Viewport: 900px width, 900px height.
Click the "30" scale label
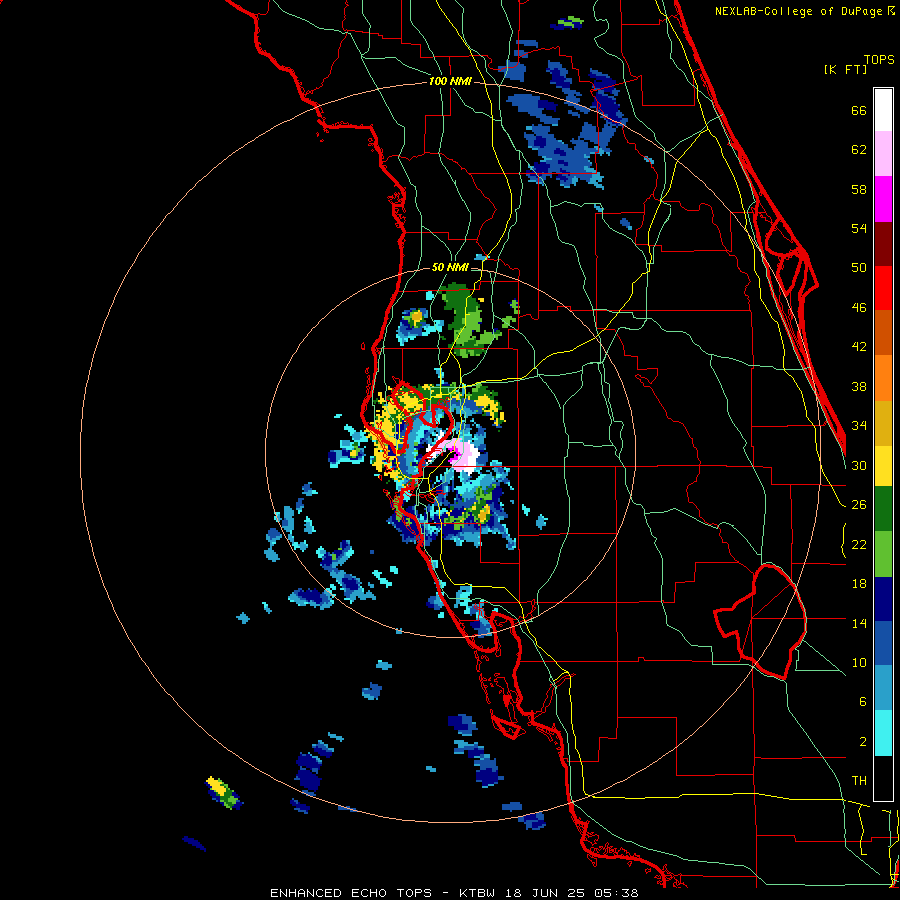click(x=859, y=465)
